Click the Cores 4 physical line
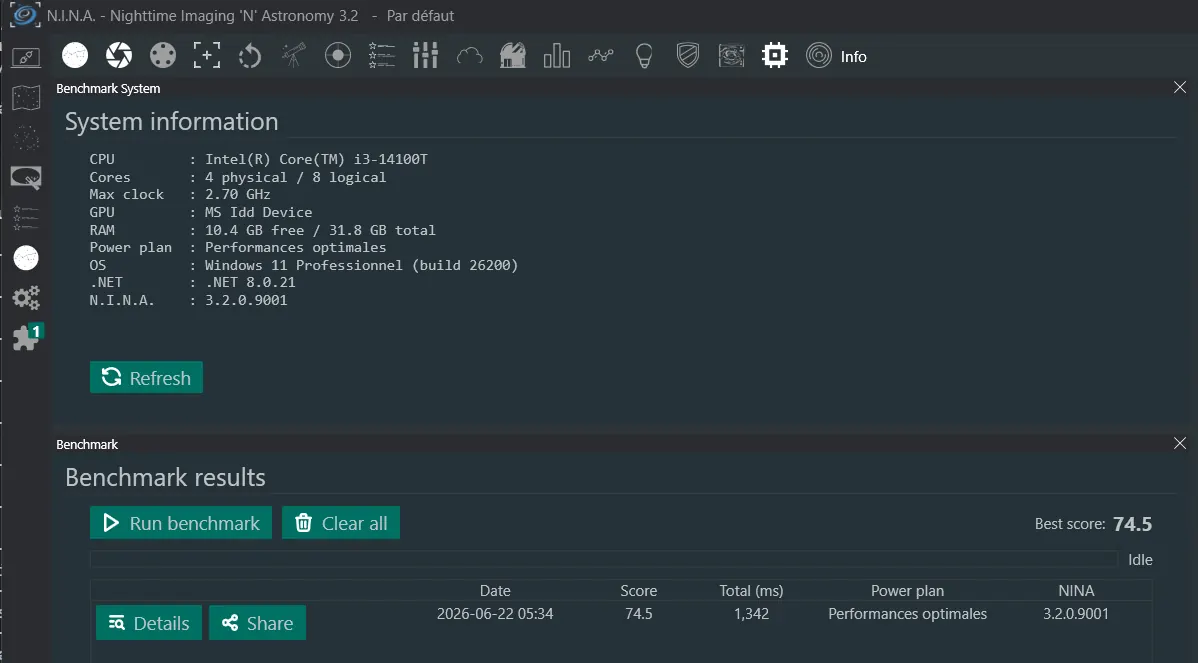Viewport: 1198px width, 663px height. [238, 177]
